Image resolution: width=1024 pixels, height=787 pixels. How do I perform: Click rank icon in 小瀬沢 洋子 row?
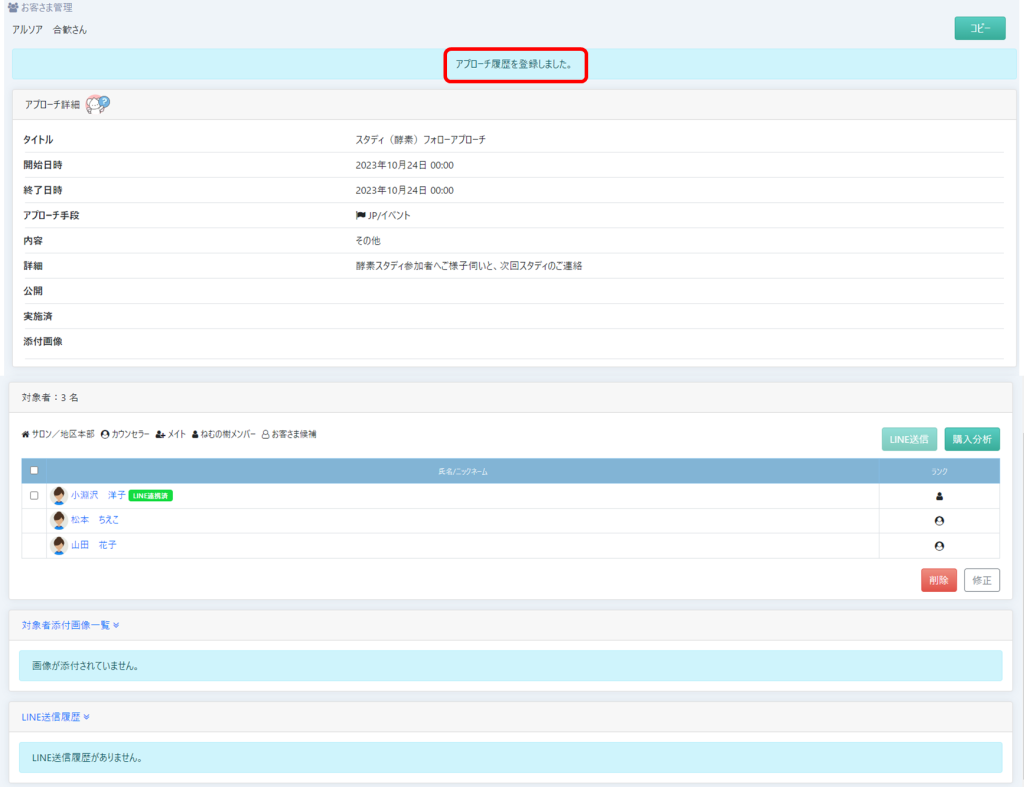coord(939,496)
